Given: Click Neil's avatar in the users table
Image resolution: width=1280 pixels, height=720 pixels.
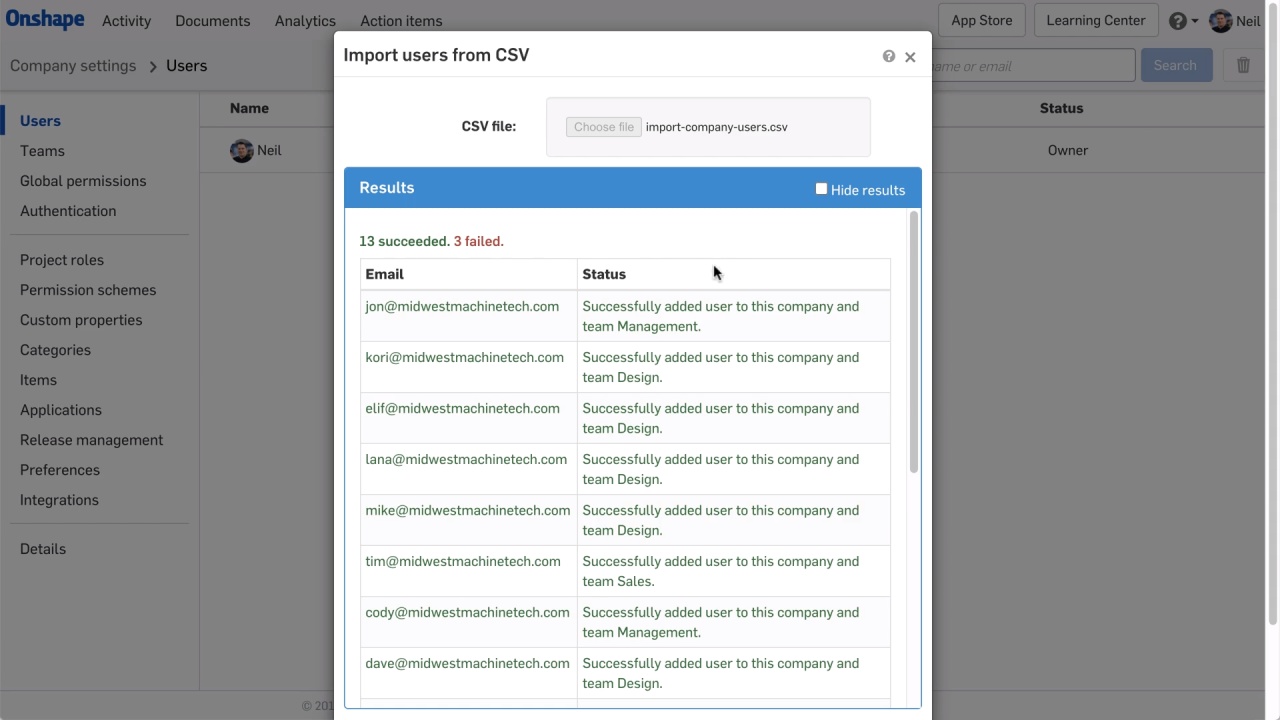Looking at the screenshot, I should coord(241,151).
